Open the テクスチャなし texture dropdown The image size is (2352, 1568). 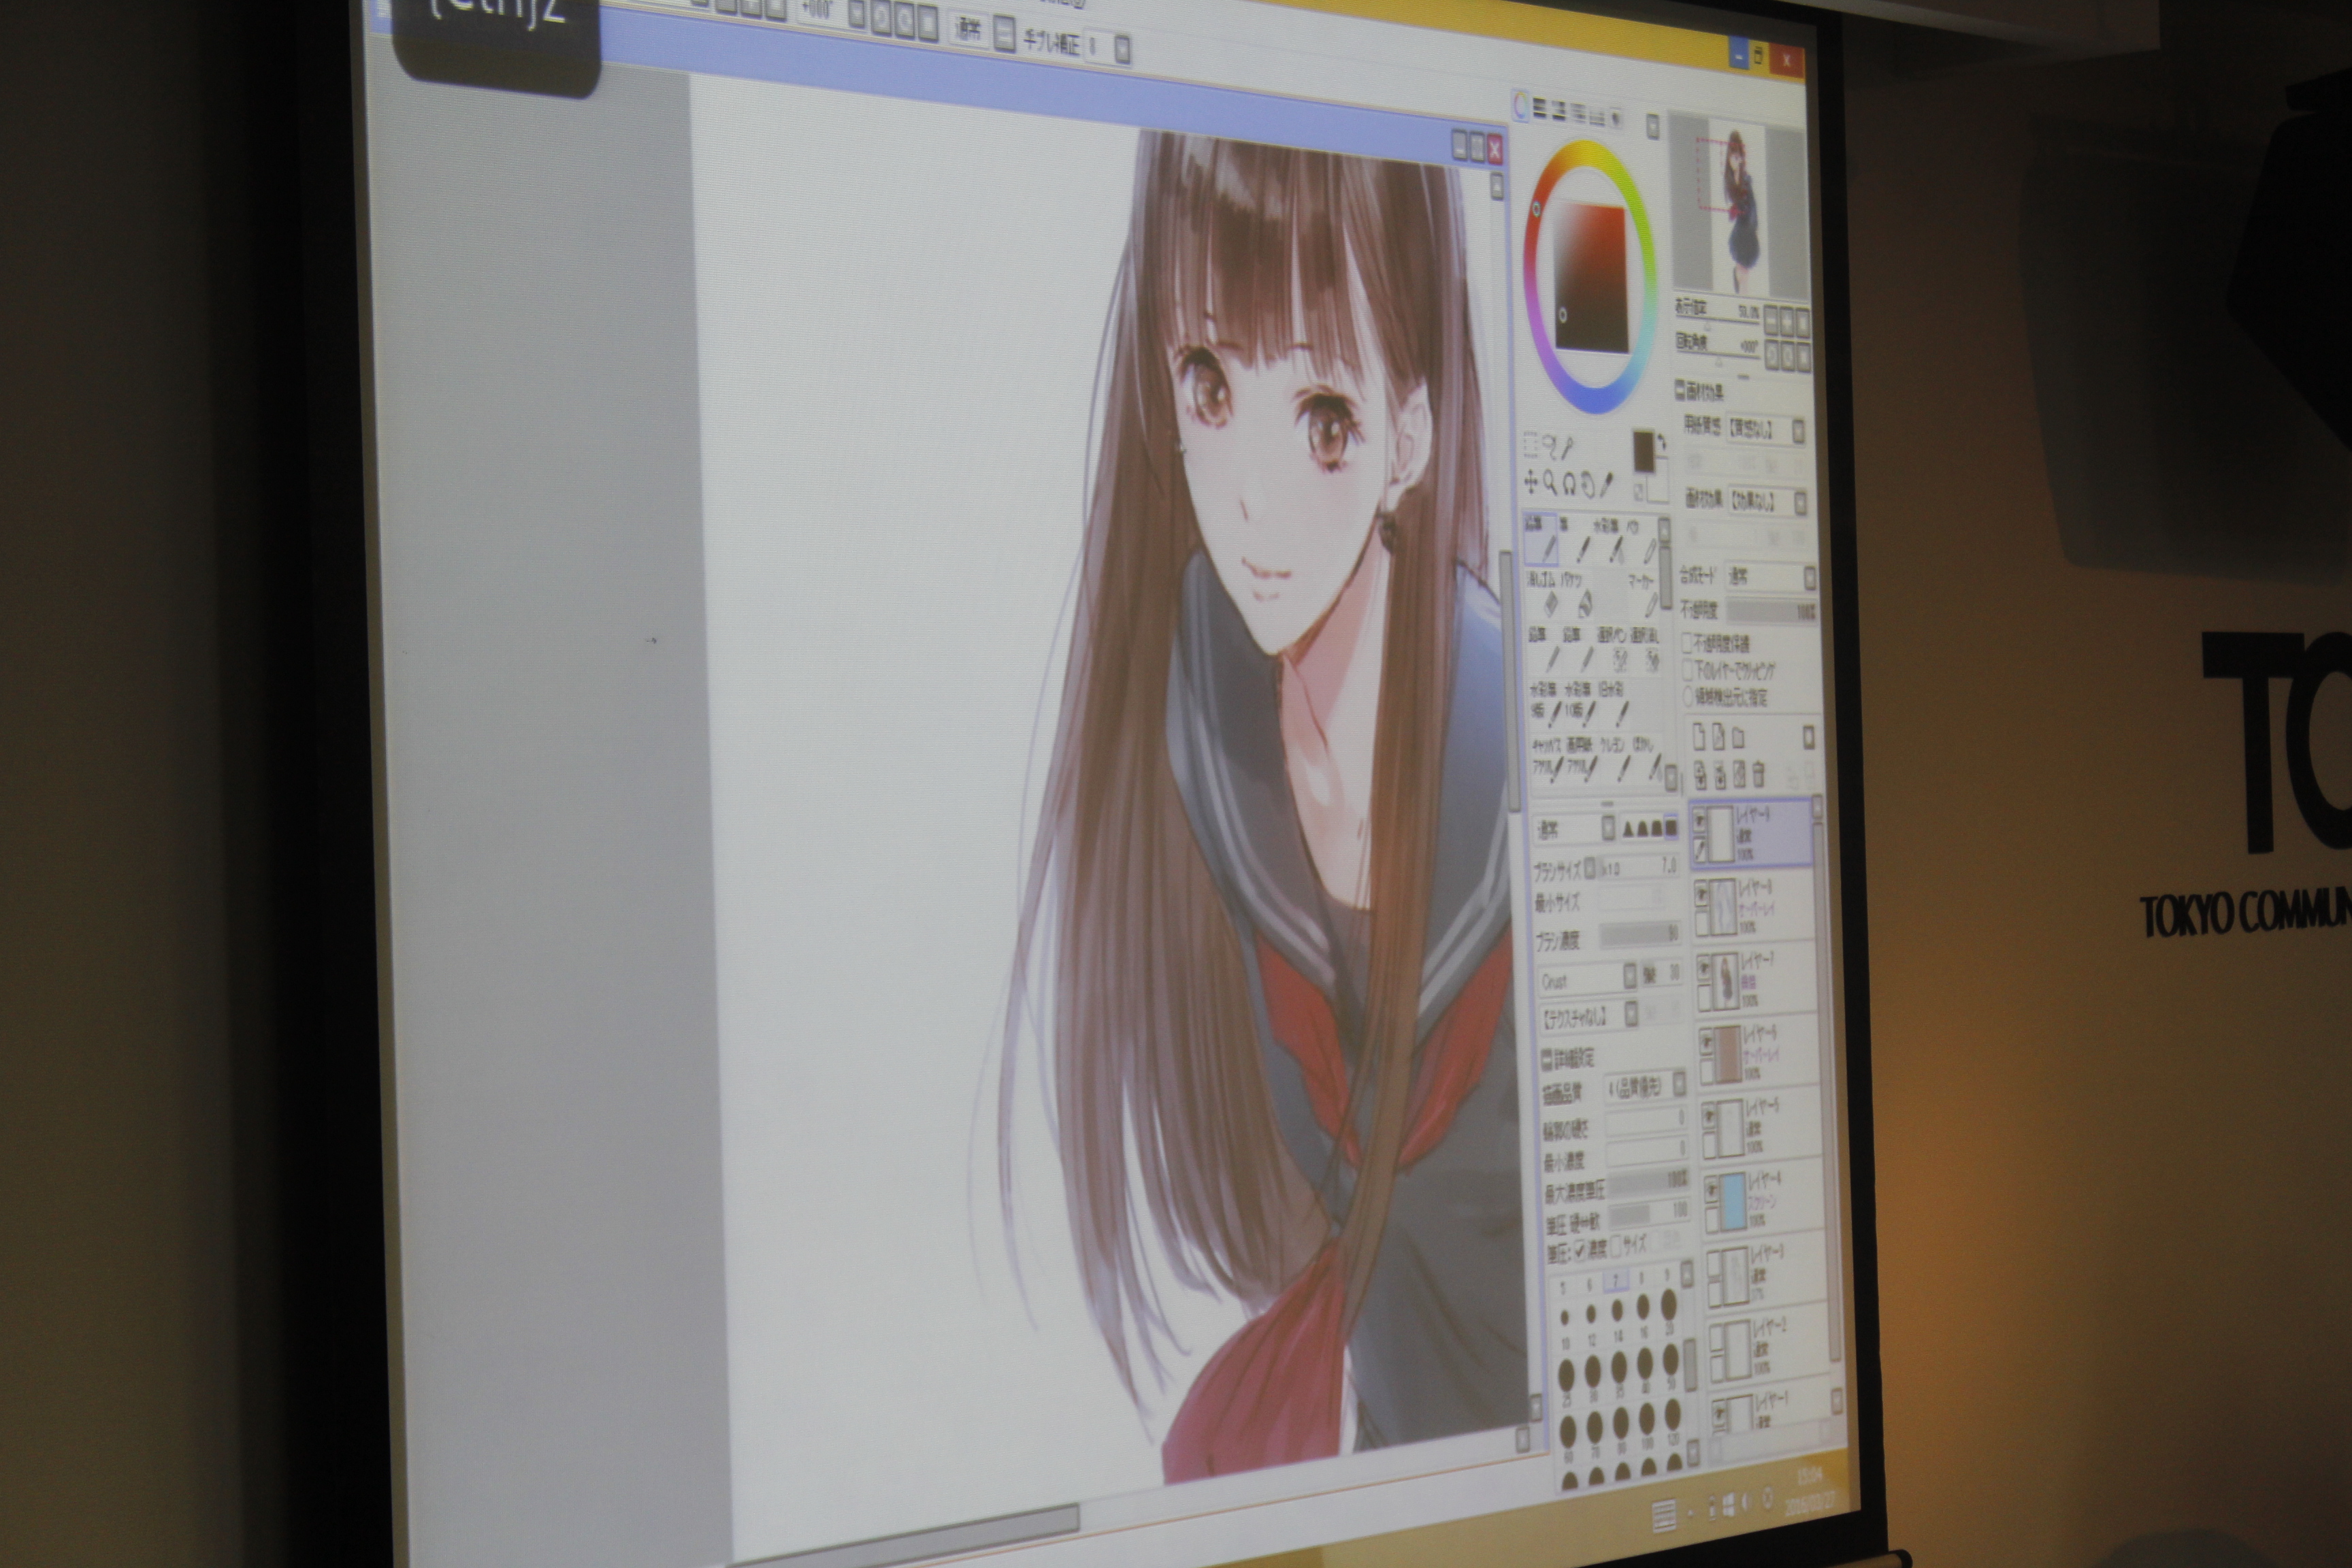point(1590,1017)
